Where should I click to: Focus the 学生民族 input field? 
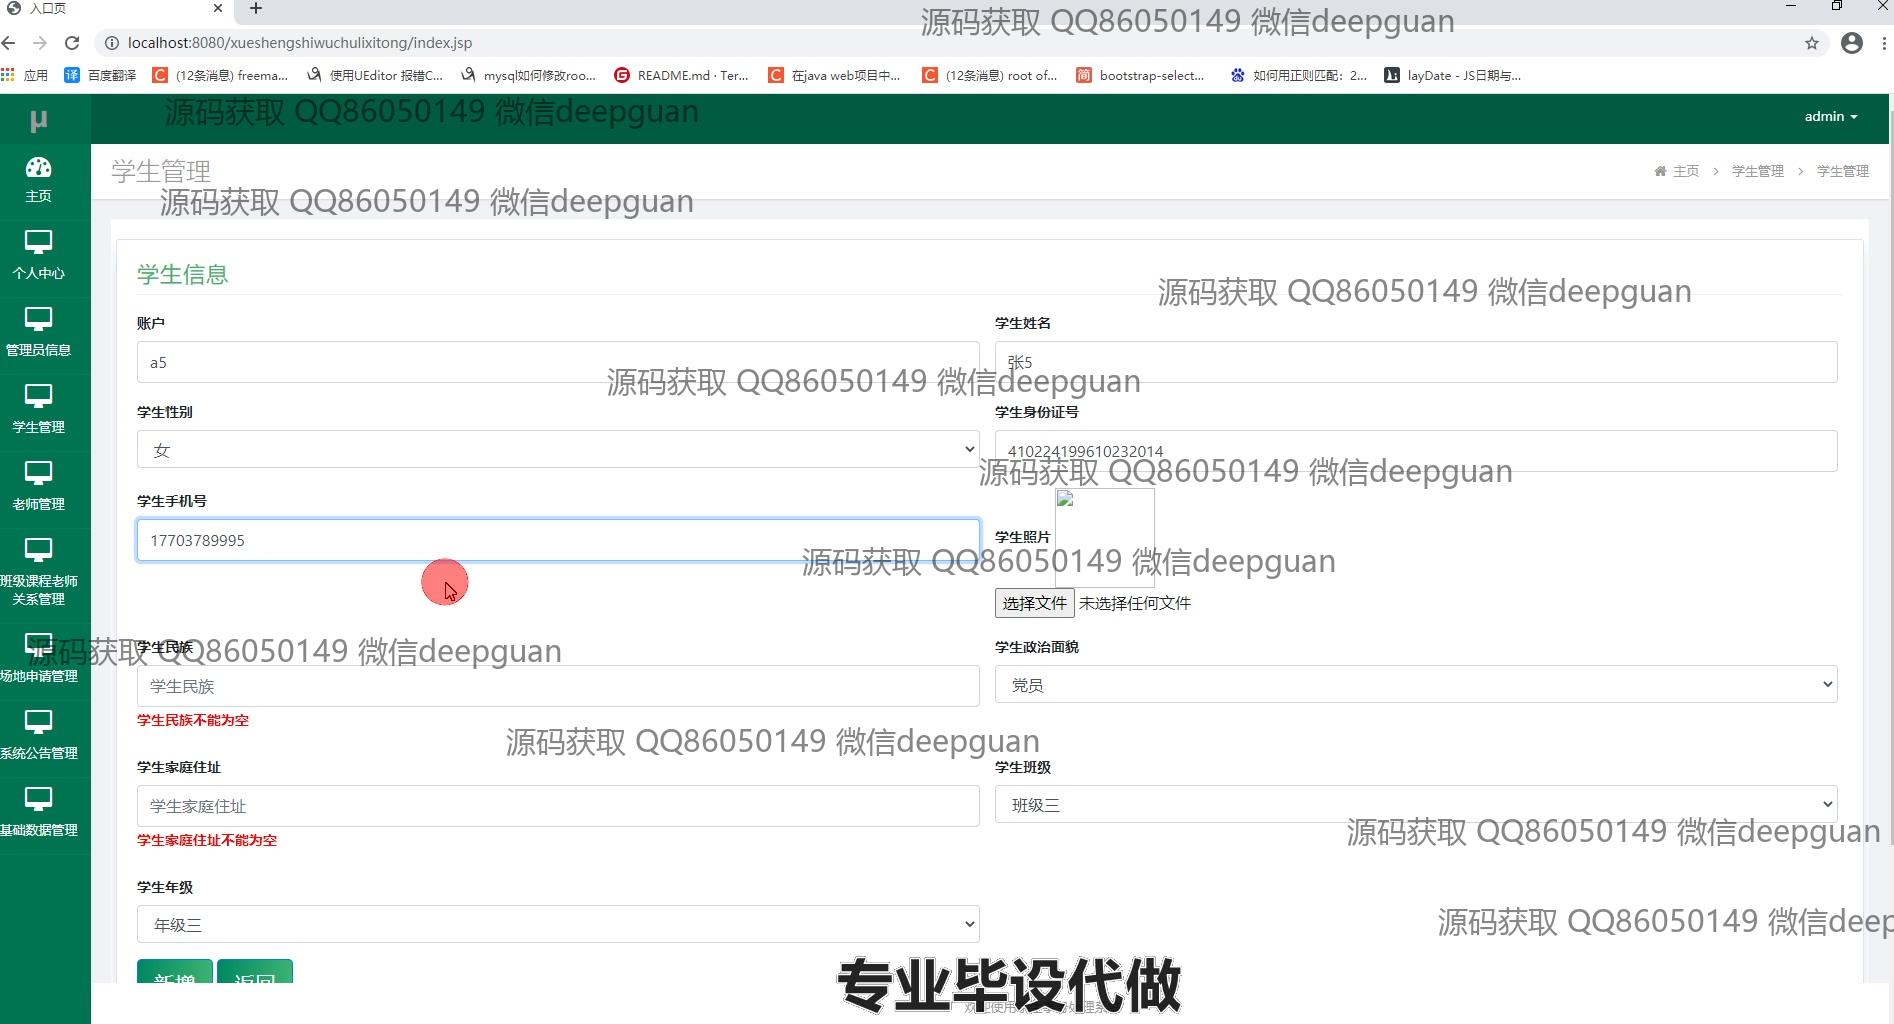click(557, 686)
